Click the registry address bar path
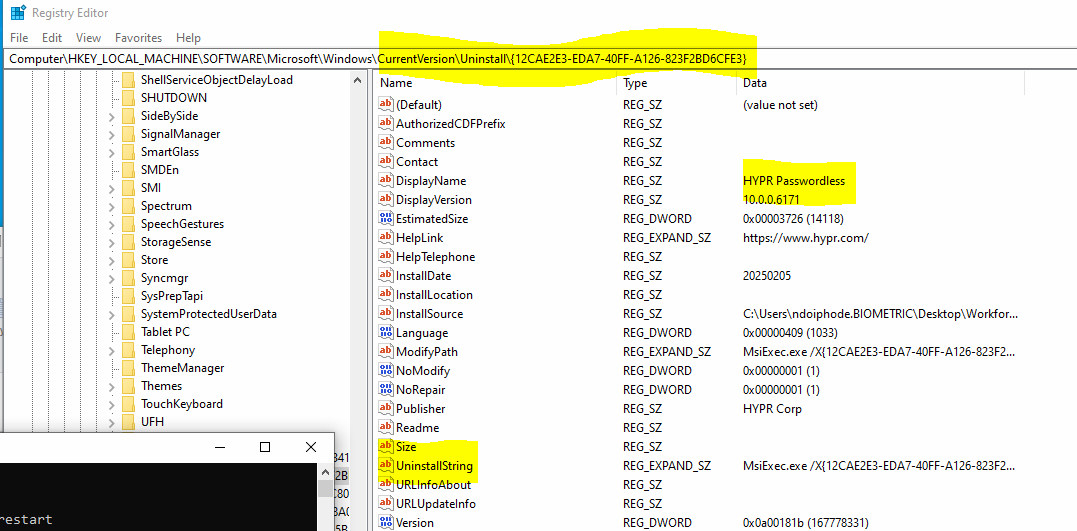 538,59
